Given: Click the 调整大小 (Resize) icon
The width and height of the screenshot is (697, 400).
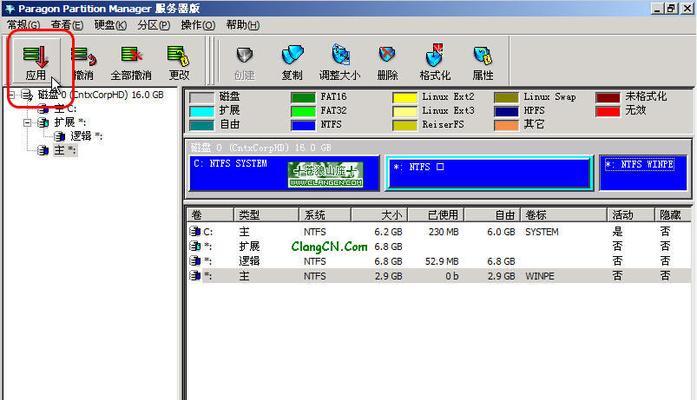Looking at the screenshot, I should tap(340, 56).
